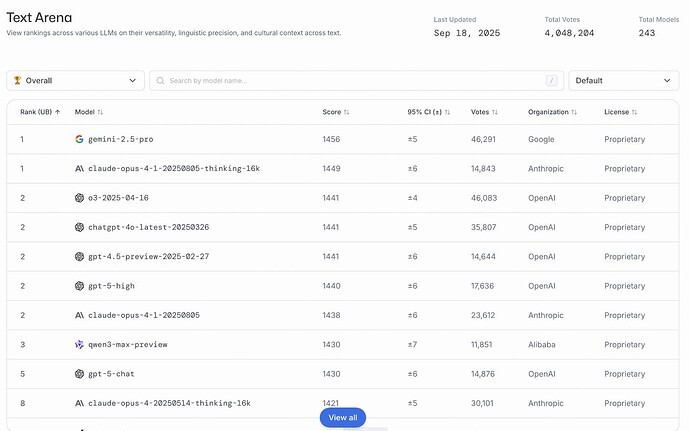Click the Alibaba Qwen icon beside qwen3-max-preview
Viewport: 690px width, 431px height.
coord(79,344)
